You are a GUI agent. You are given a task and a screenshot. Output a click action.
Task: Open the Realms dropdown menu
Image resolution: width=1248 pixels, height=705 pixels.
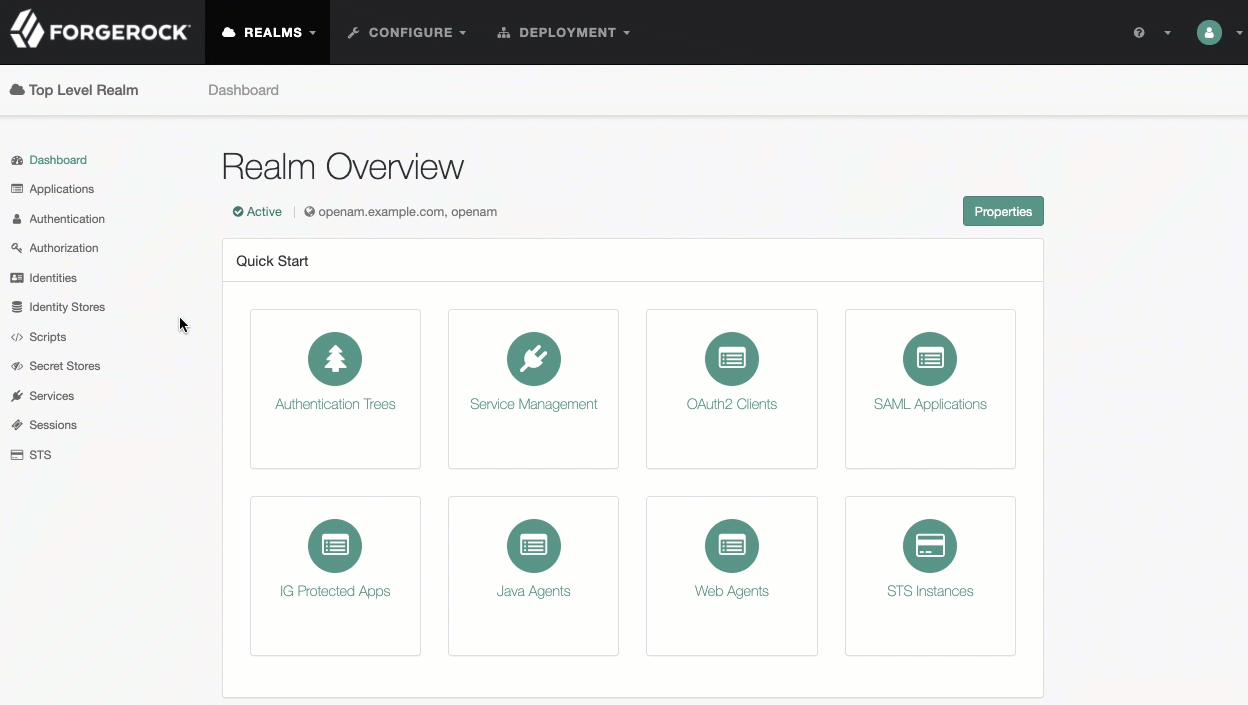coord(268,33)
